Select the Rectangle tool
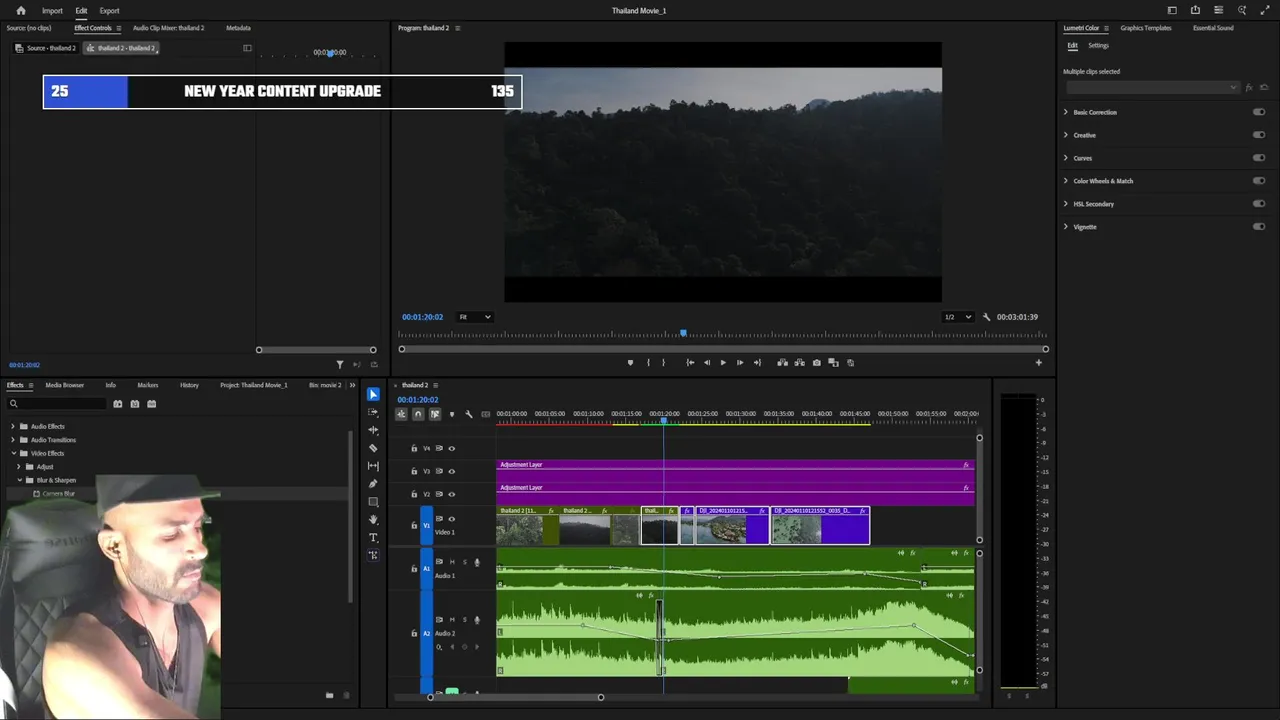 pos(373,502)
